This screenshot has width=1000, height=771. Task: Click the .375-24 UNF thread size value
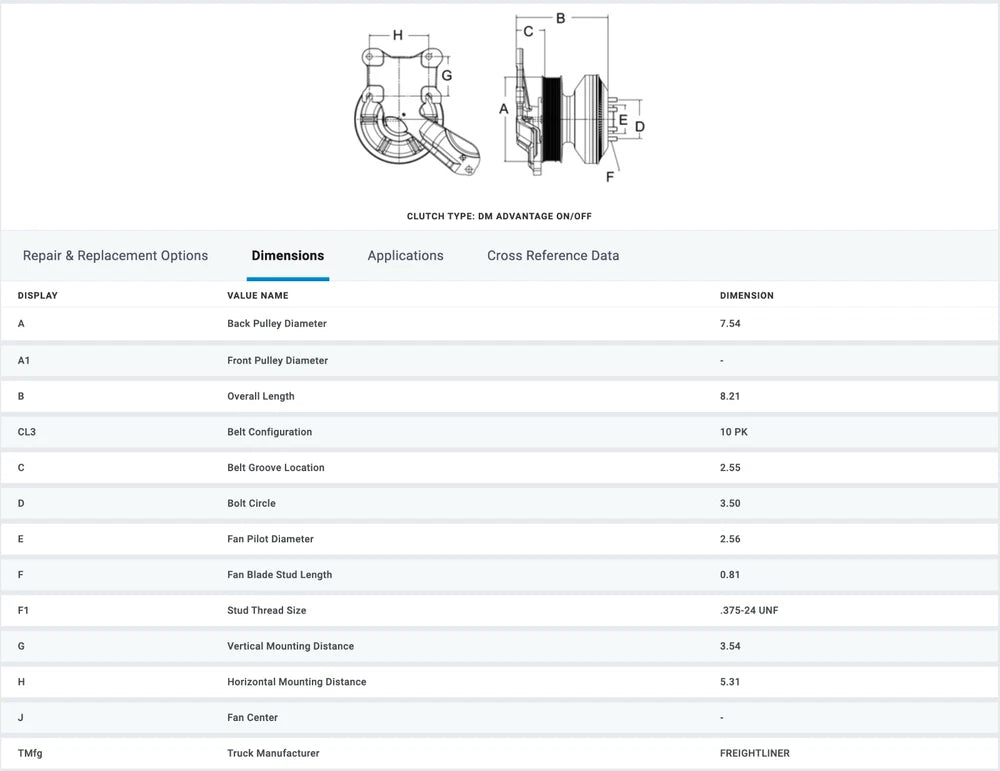(x=748, y=610)
